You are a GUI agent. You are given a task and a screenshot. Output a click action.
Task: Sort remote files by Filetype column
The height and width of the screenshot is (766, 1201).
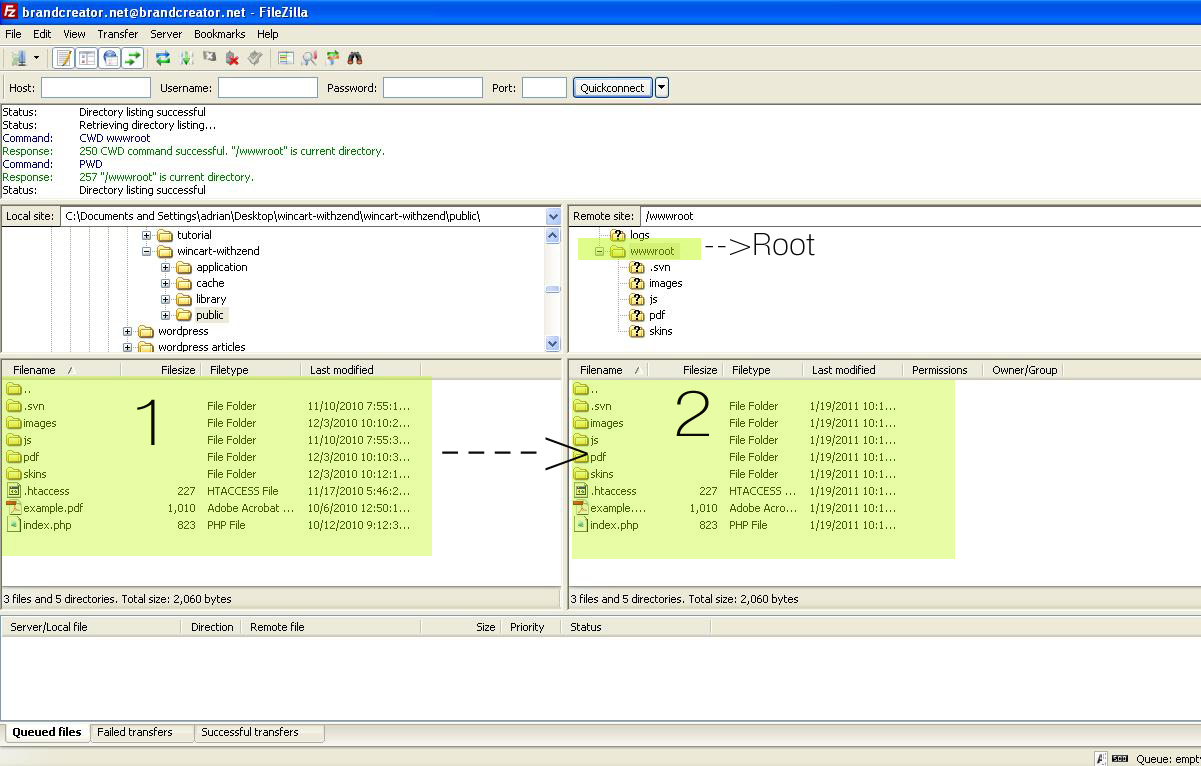(x=762, y=370)
